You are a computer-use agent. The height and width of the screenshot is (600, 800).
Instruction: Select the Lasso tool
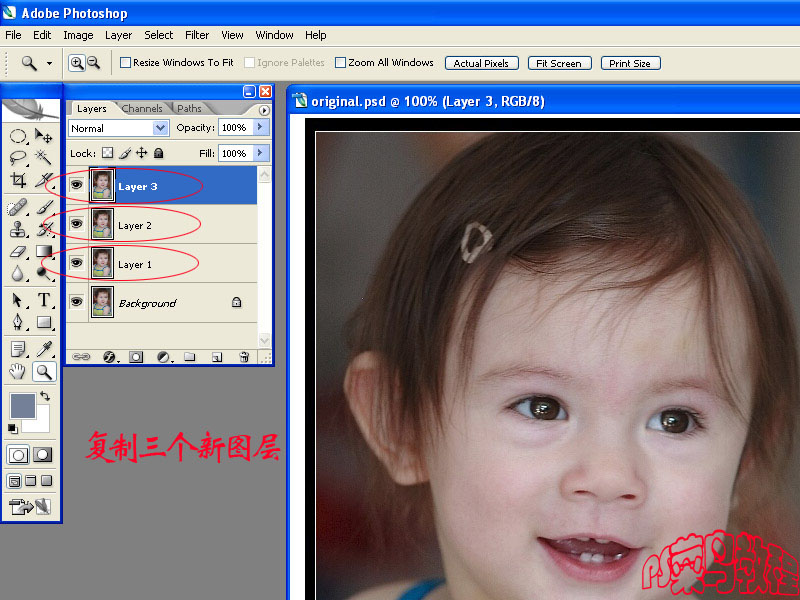18,158
